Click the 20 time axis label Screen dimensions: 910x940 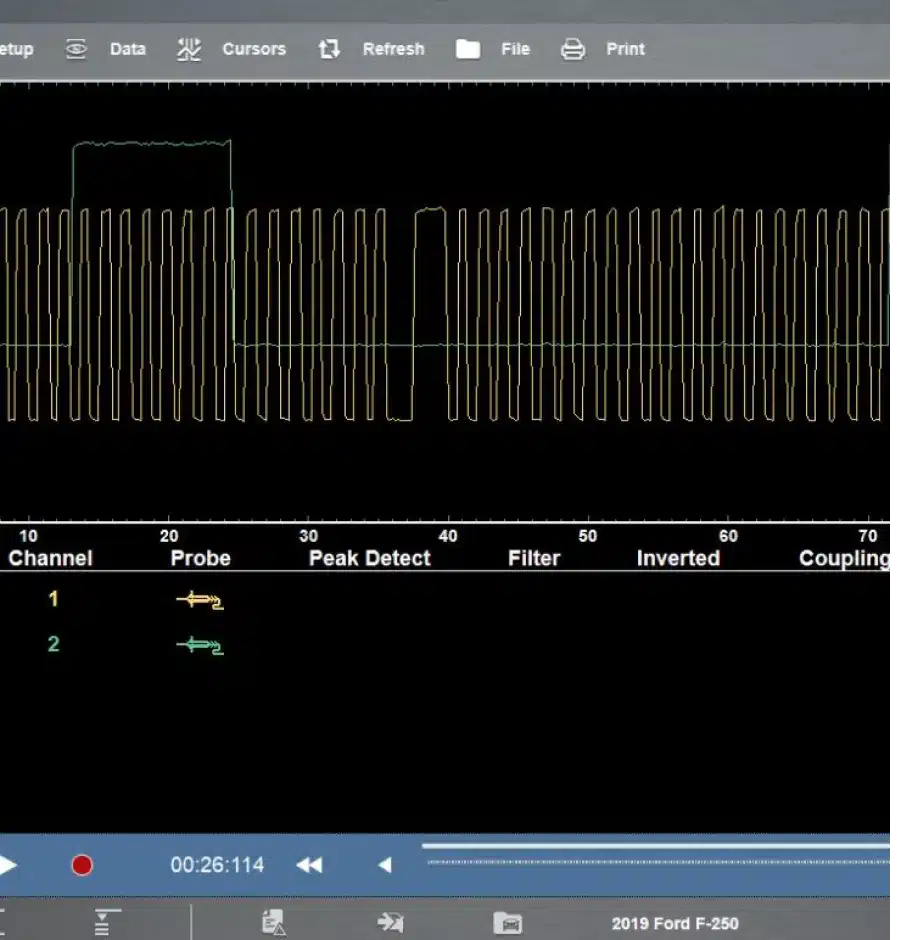[x=169, y=536]
